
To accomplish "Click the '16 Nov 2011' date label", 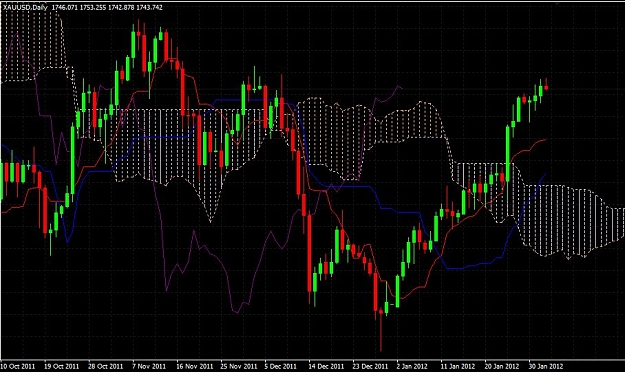I will 195,366.
